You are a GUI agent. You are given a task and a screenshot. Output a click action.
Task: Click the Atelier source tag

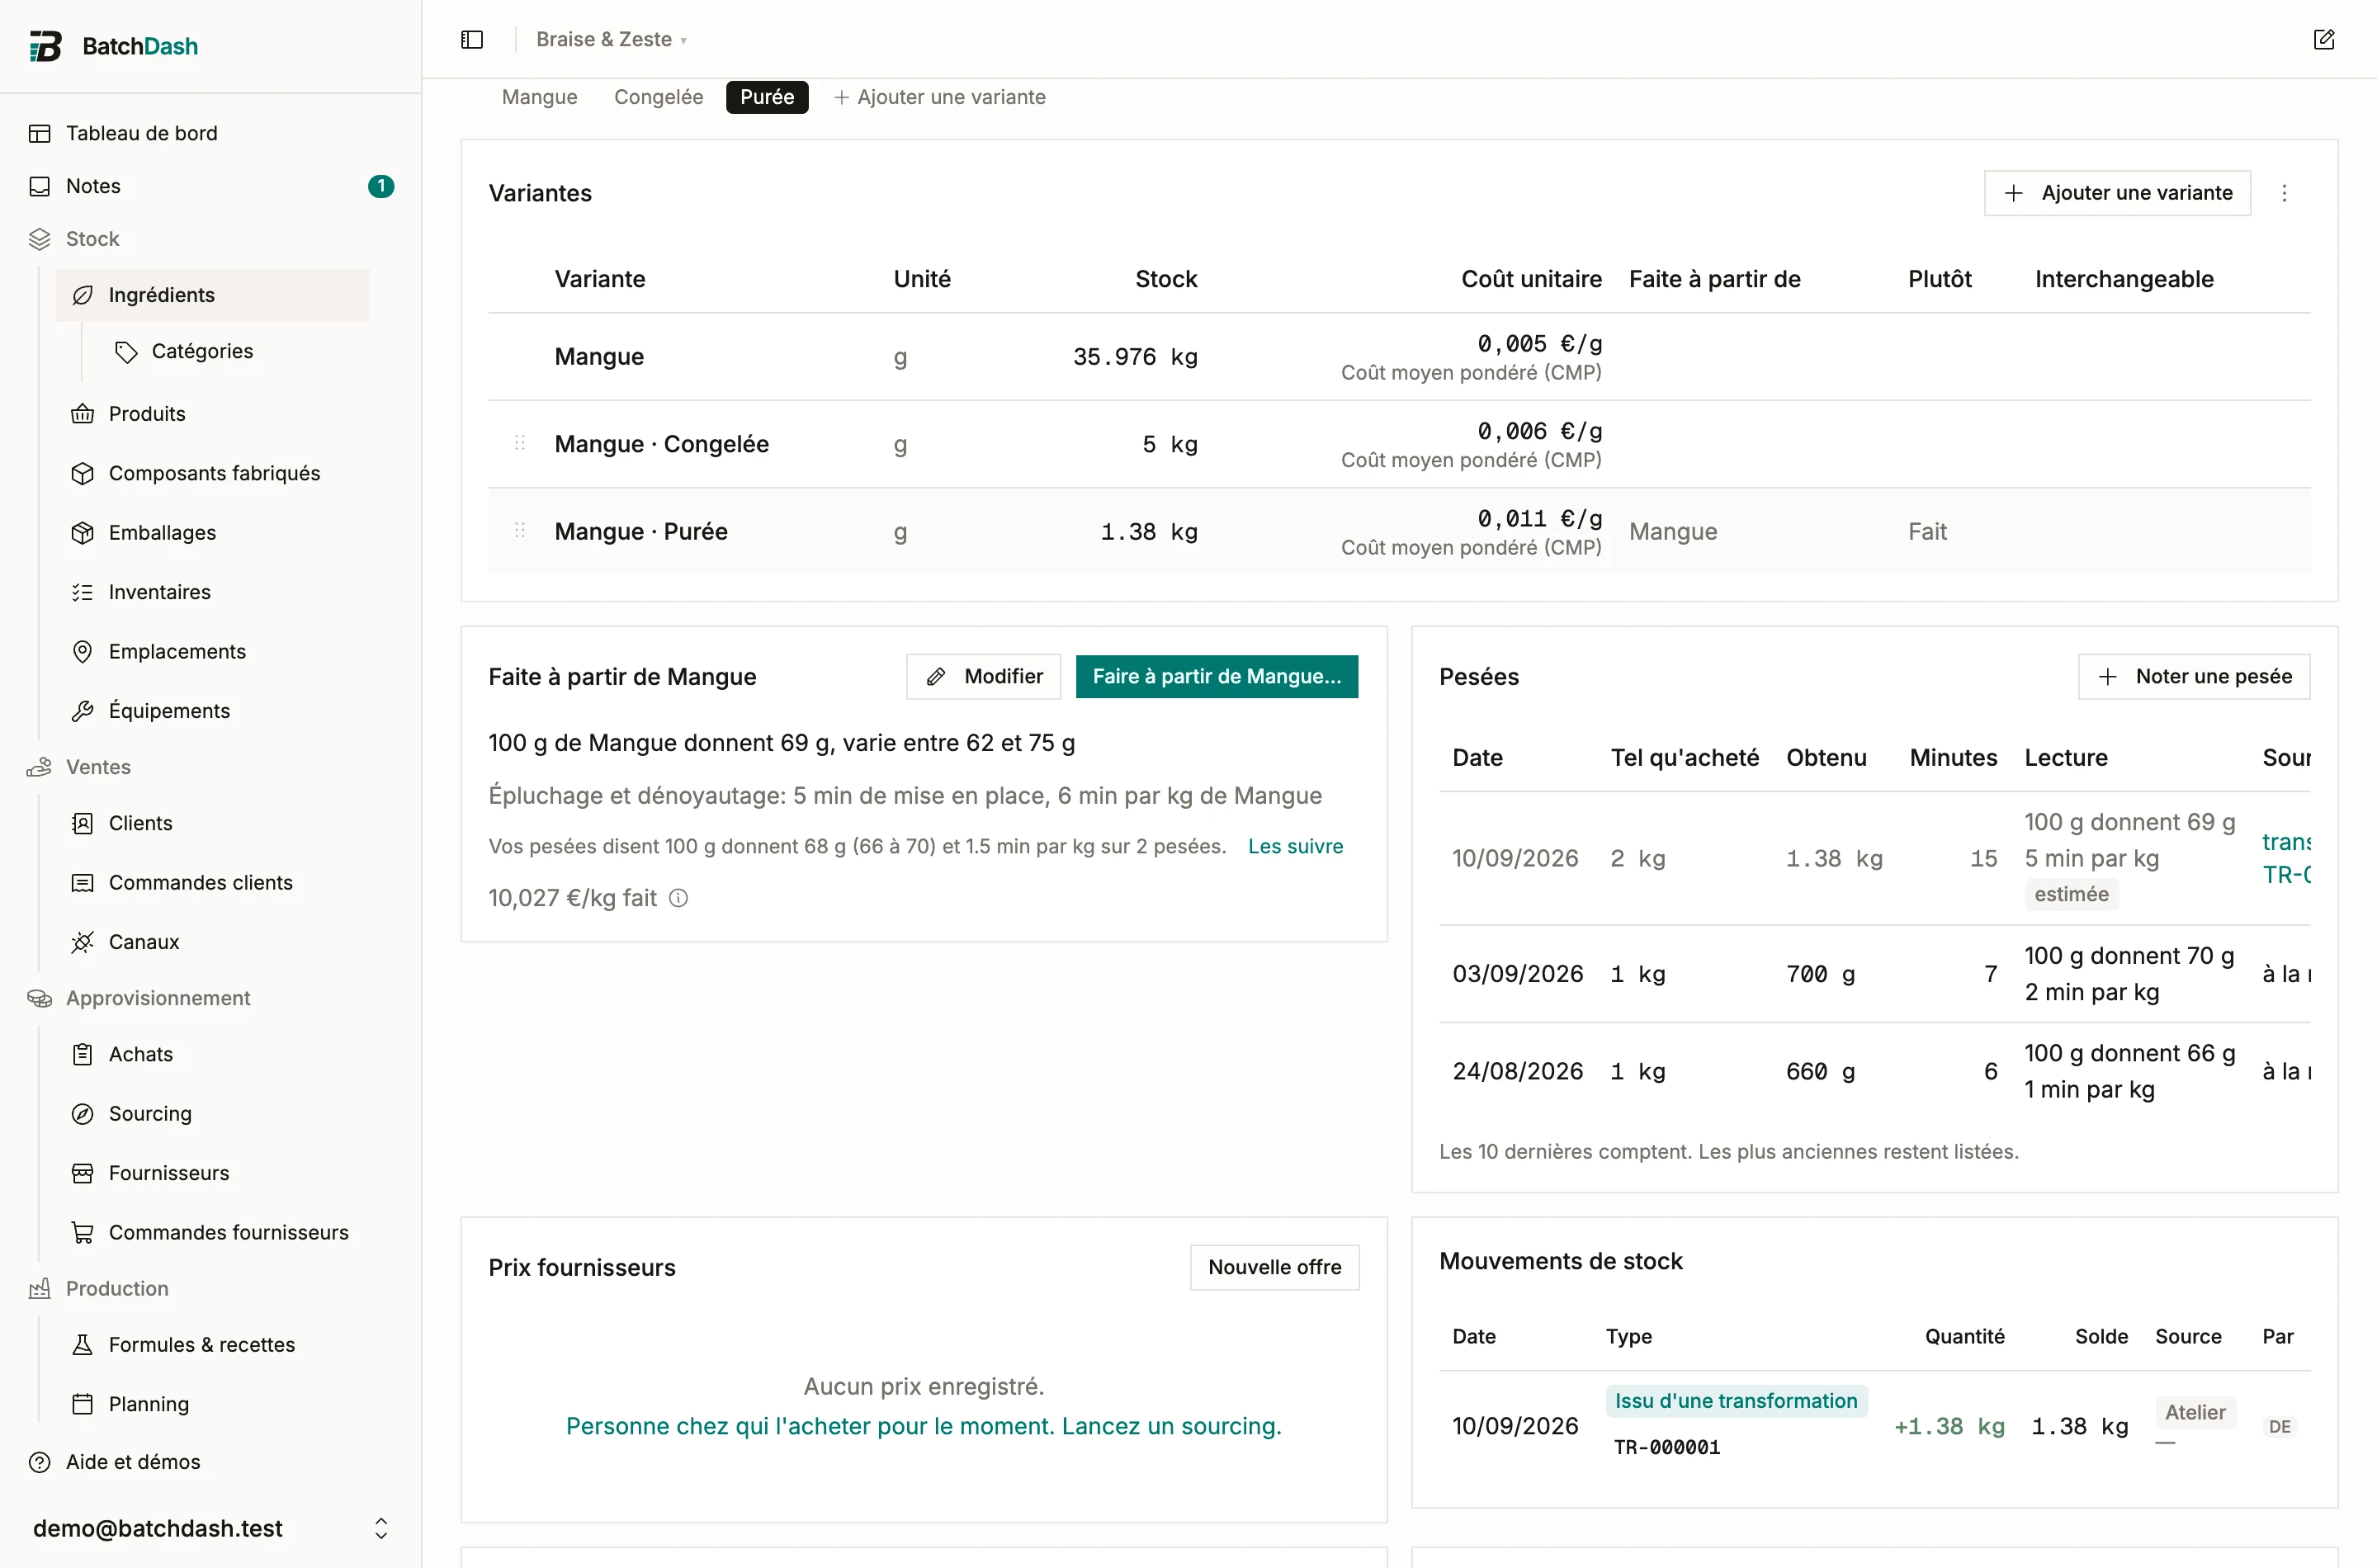[x=2195, y=1412]
